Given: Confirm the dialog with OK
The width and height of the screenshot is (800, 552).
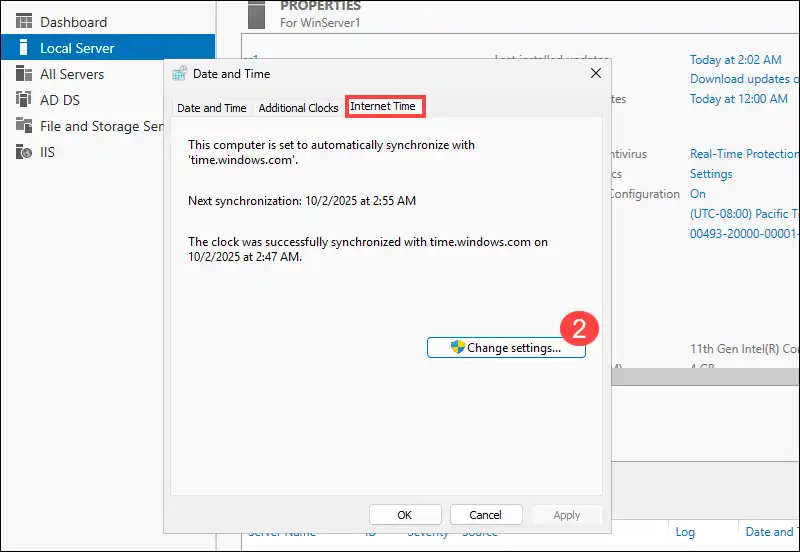Looking at the screenshot, I should [x=404, y=515].
